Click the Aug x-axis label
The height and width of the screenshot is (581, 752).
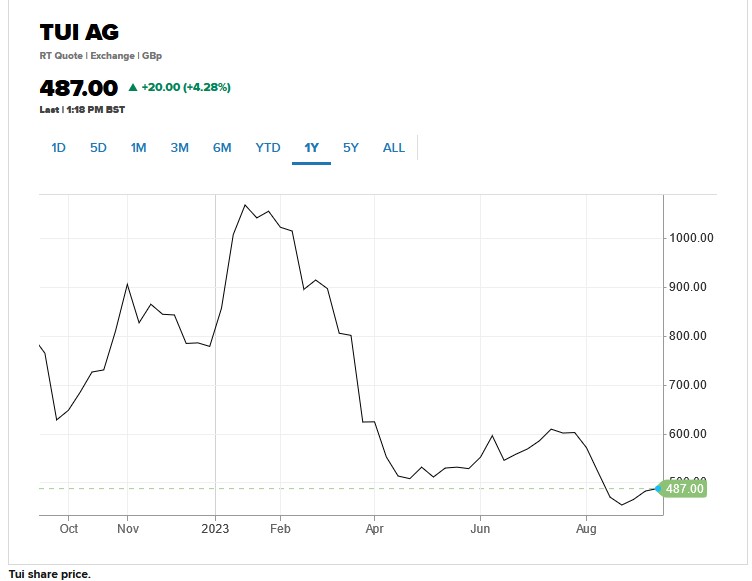pos(586,529)
